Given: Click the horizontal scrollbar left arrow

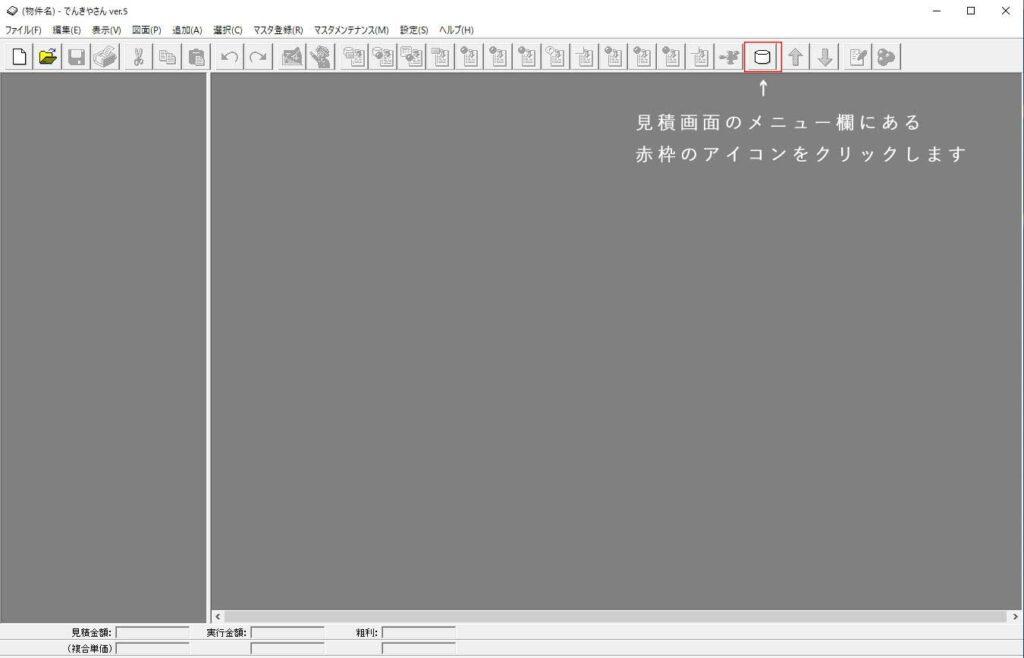Looking at the screenshot, I should point(218,616).
